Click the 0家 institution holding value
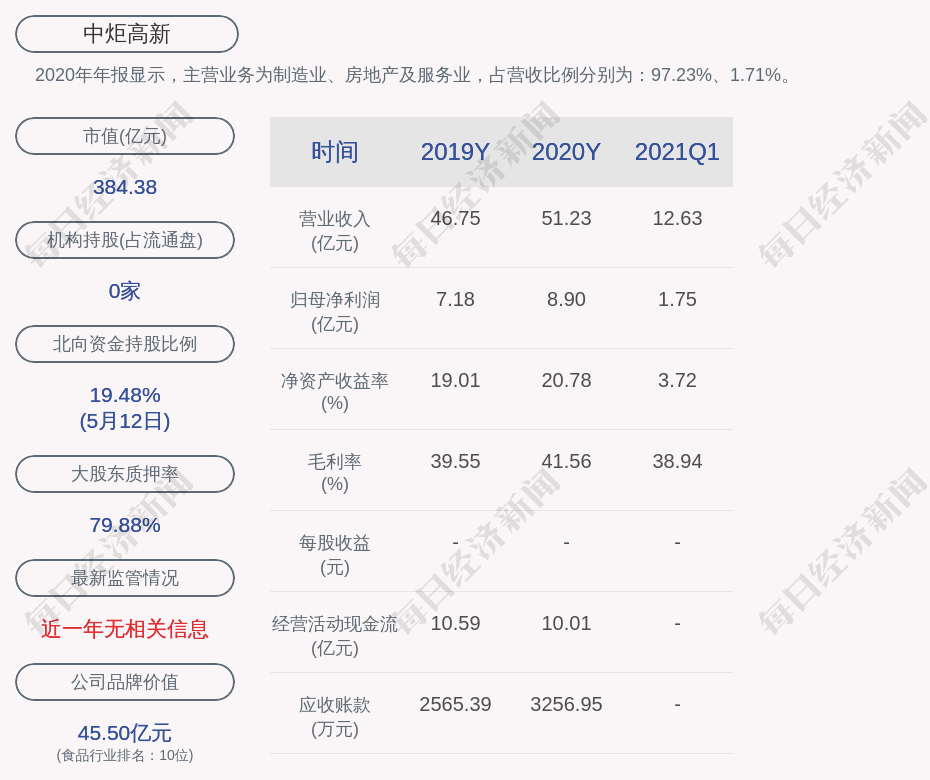930x780 pixels. [125, 291]
